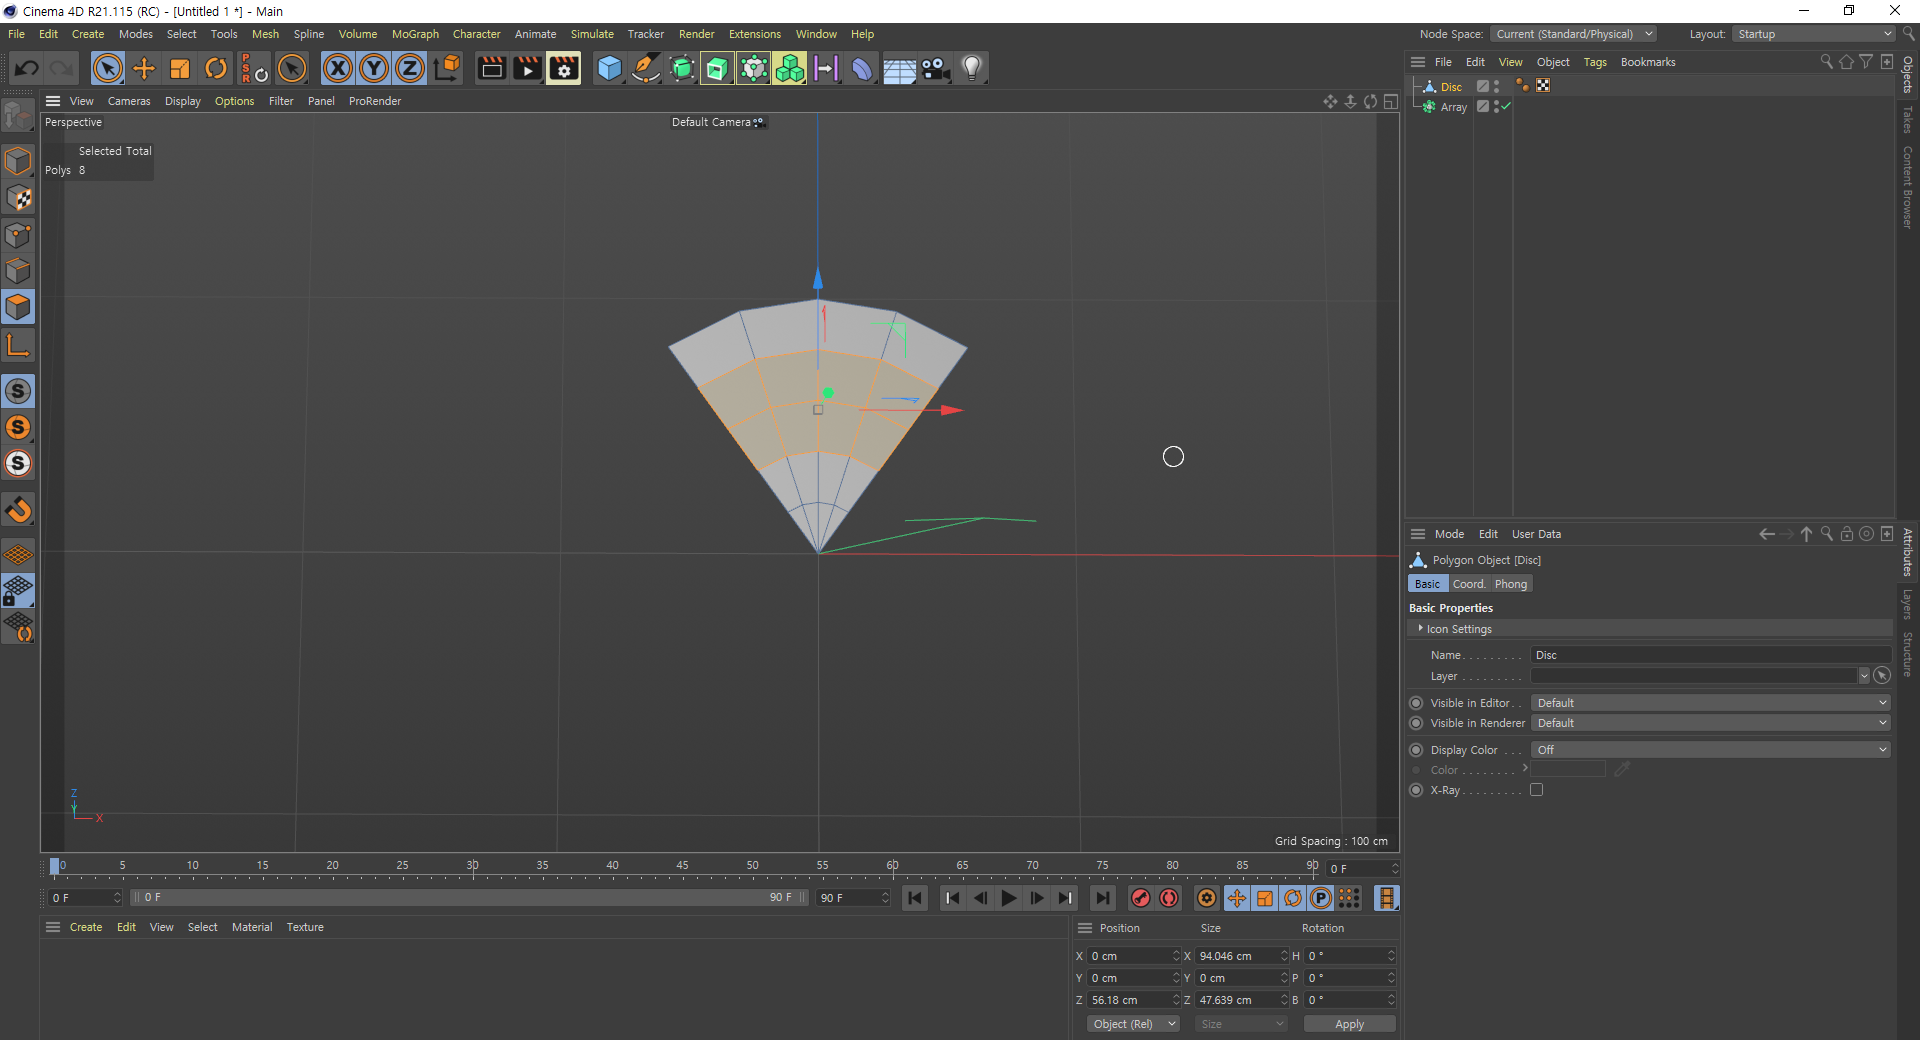
Task: Toggle the Display Color radio dot
Action: [1416, 750]
